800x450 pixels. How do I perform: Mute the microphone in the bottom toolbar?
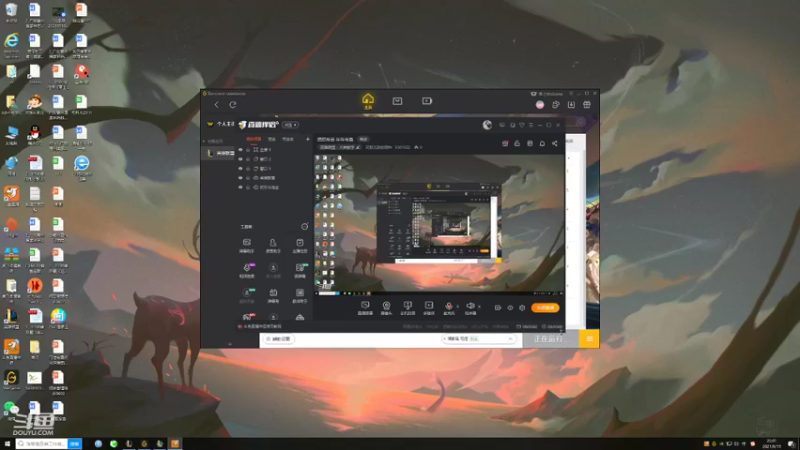(x=449, y=308)
